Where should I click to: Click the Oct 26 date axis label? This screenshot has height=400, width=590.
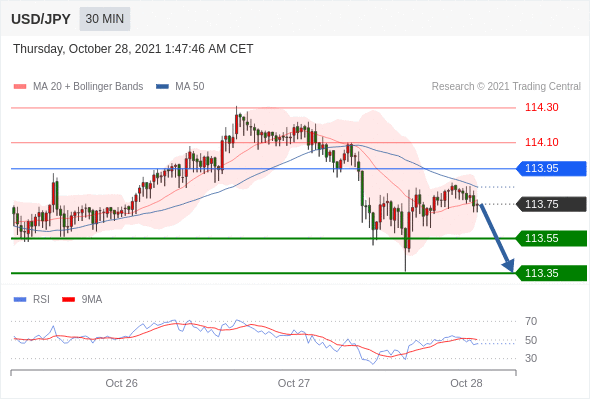pyautogui.click(x=122, y=383)
